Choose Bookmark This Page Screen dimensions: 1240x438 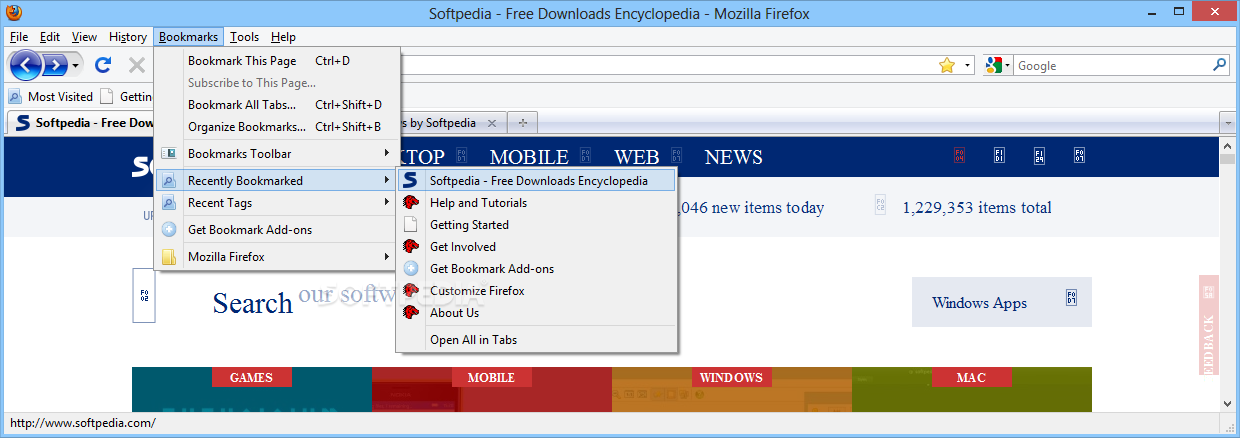(x=277, y=61)
